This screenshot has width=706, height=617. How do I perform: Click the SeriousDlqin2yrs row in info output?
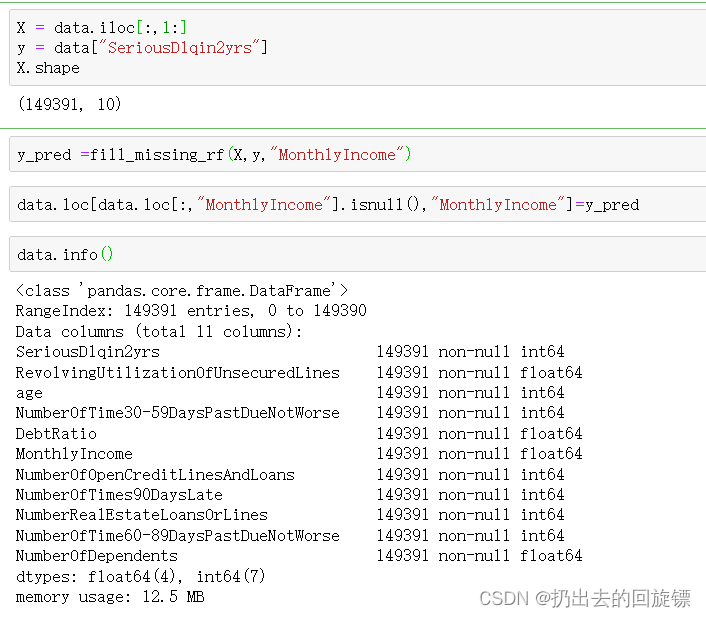(290, 351)
